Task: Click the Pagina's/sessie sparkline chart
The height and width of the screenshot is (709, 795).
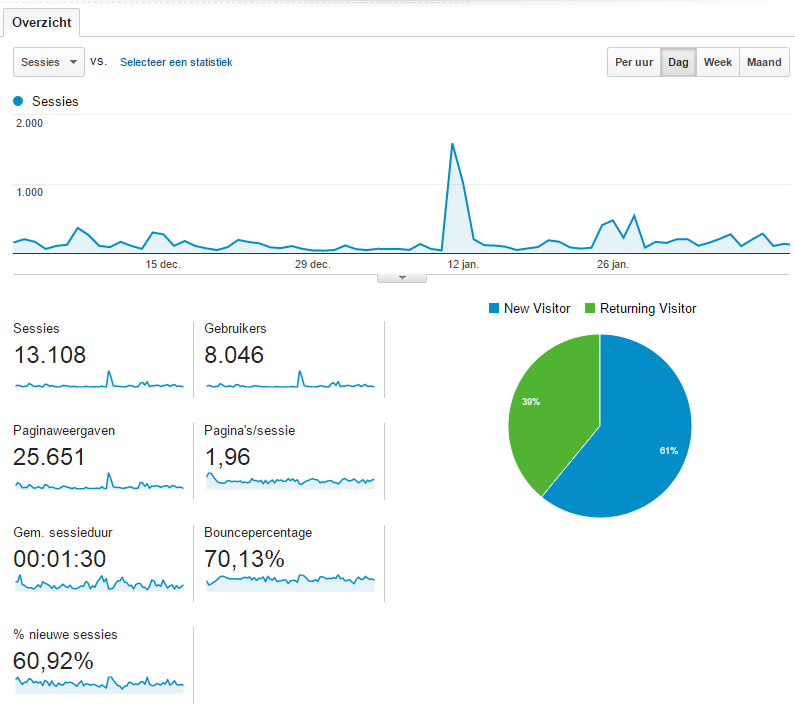Action: (290, 481)
